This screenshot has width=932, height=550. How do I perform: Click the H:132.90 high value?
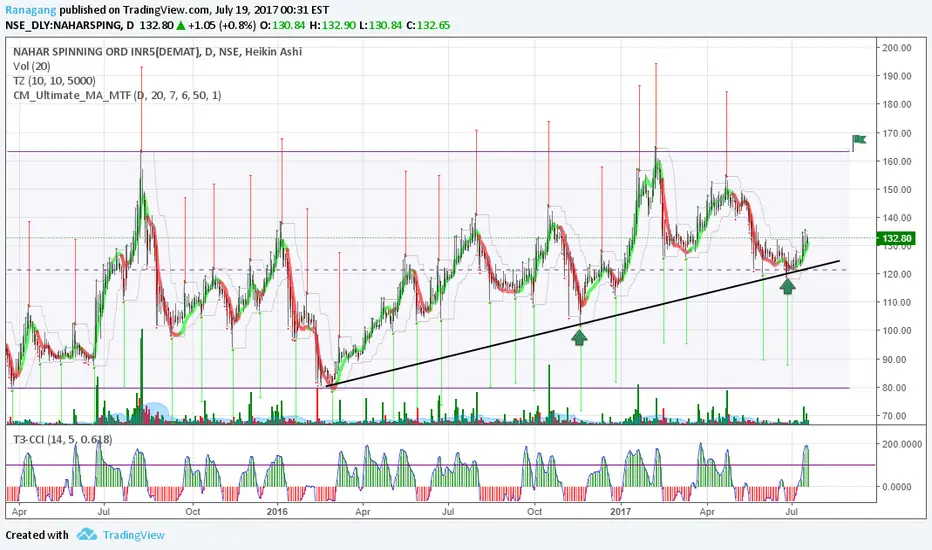click(x=333, y=26)
